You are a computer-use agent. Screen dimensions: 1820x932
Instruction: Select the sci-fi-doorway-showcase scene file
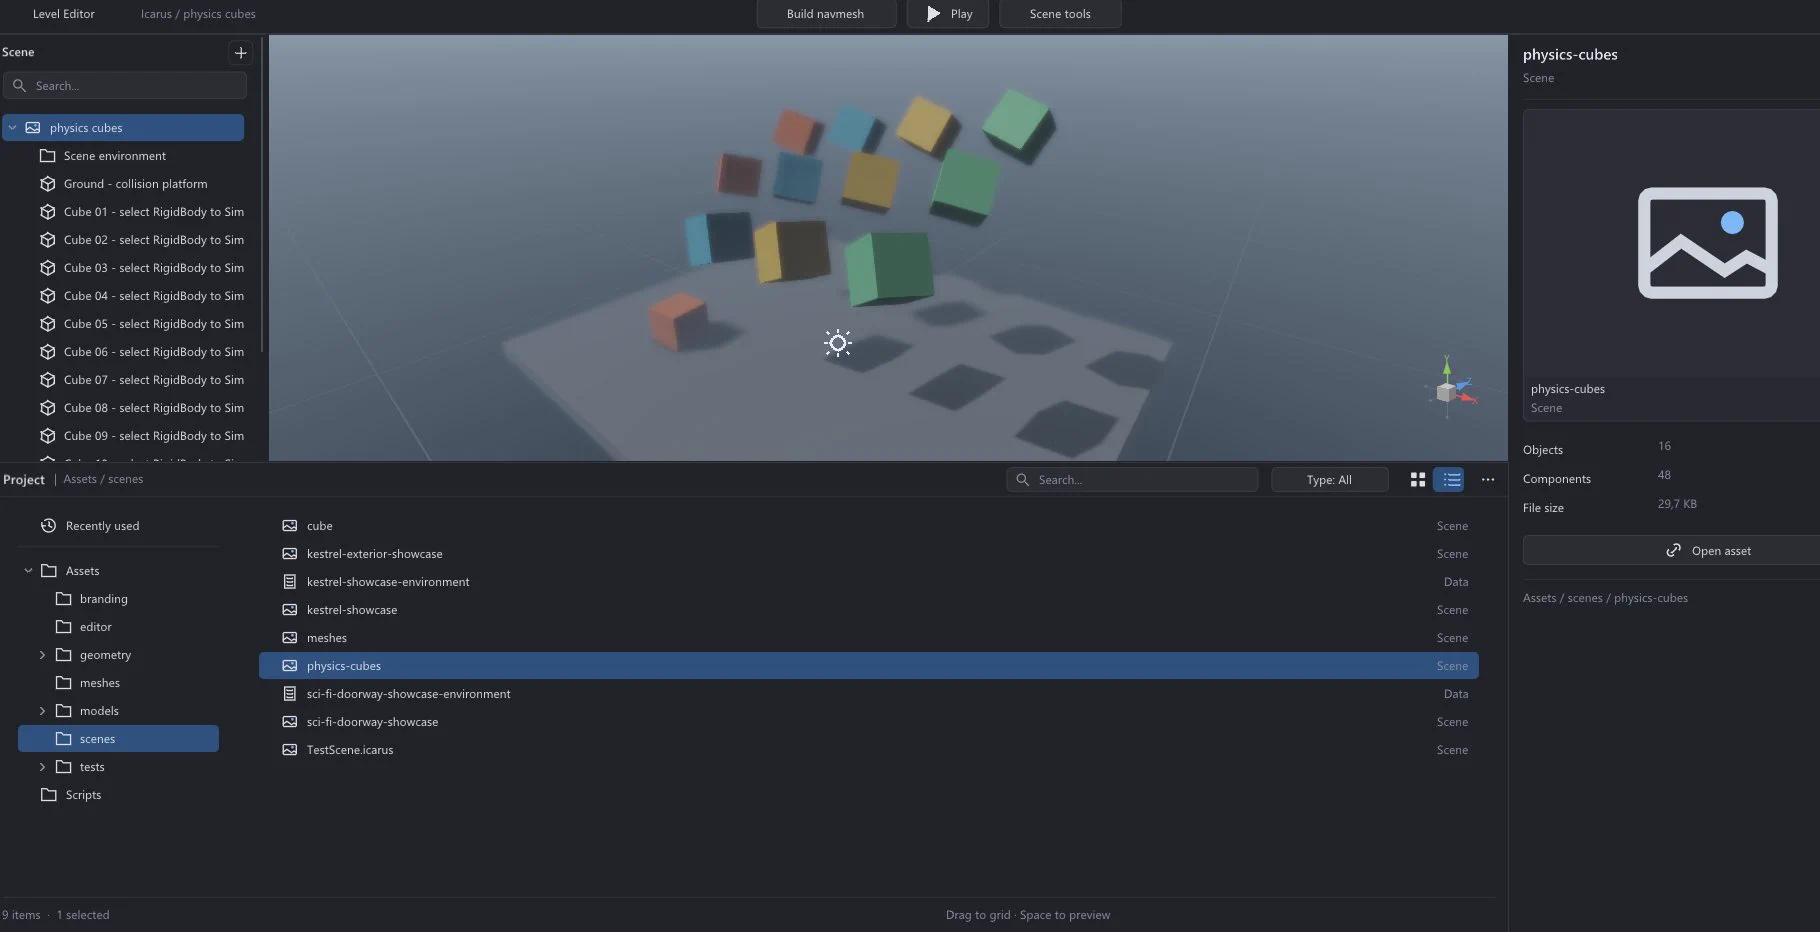(x=868, y=722)
